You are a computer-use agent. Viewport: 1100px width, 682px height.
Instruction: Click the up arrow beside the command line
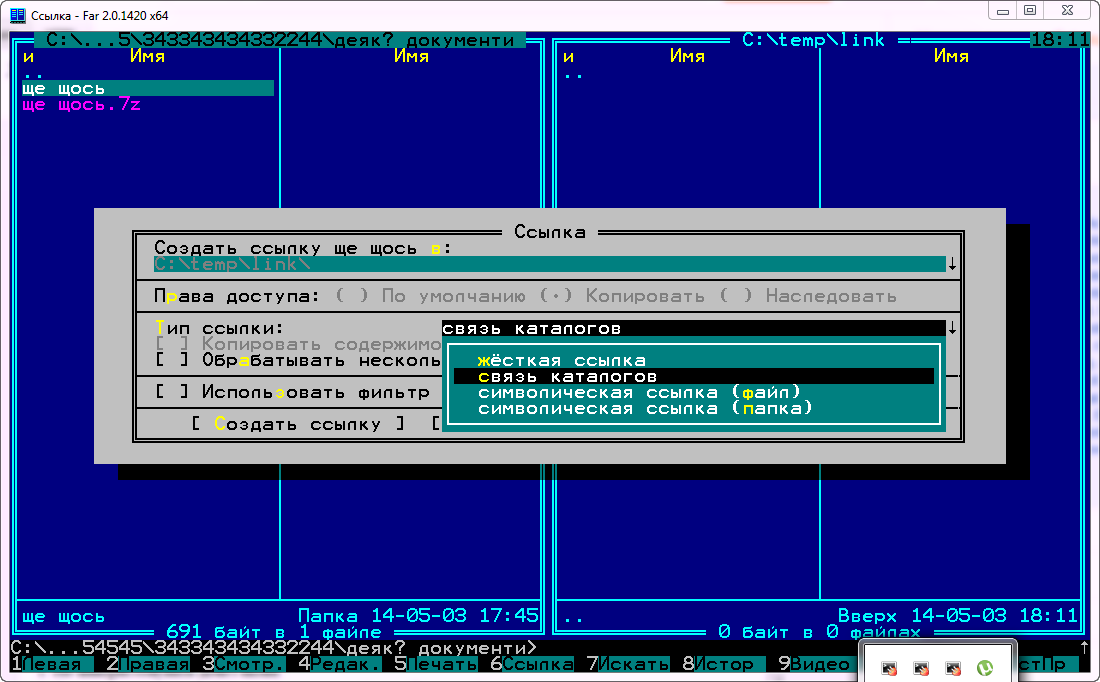1084,648
